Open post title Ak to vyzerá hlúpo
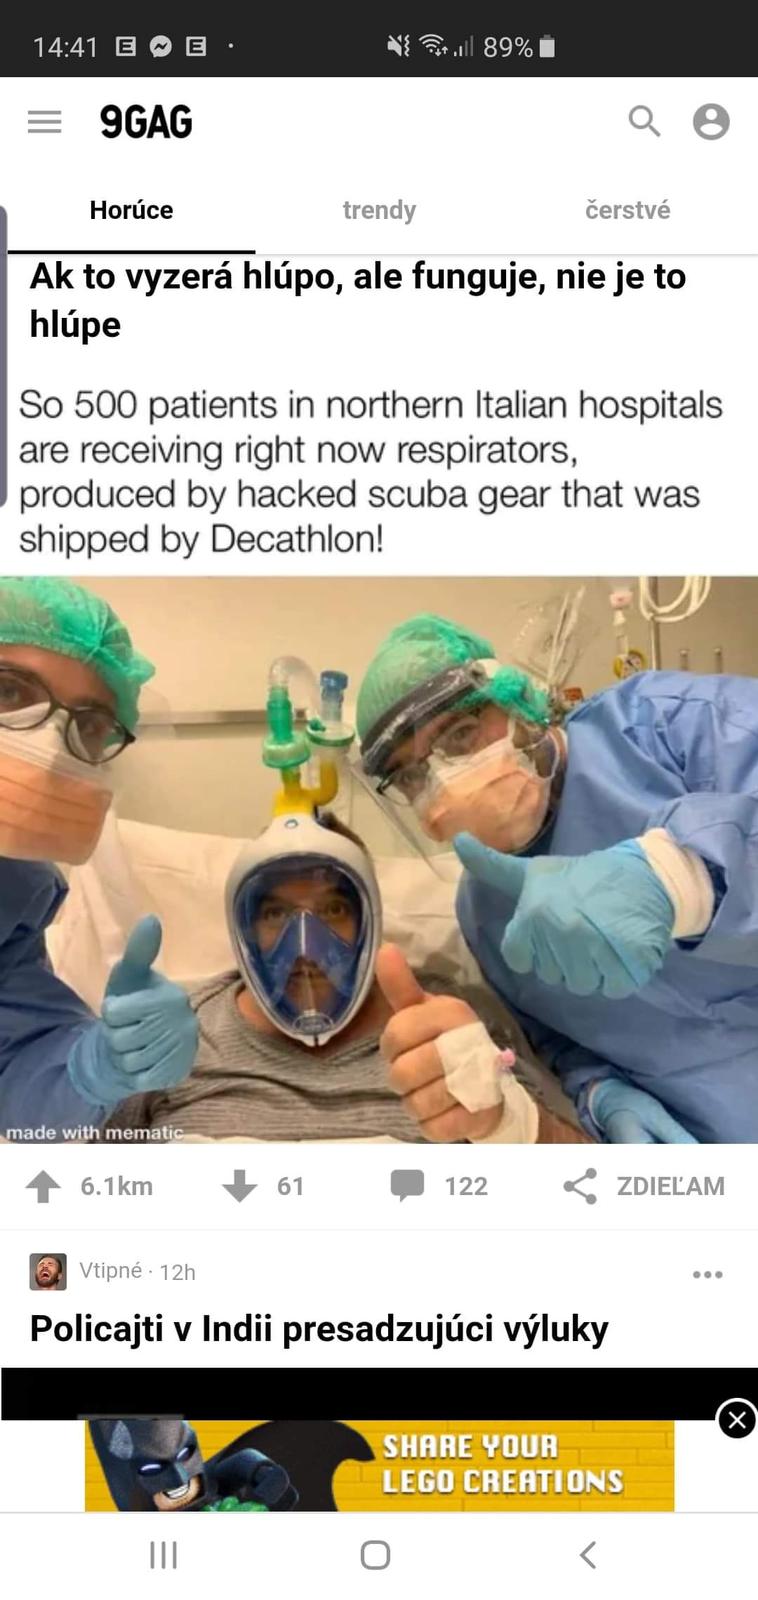Image resolution: width=758 pixels, height=1600 pixels. pos(358,300)
